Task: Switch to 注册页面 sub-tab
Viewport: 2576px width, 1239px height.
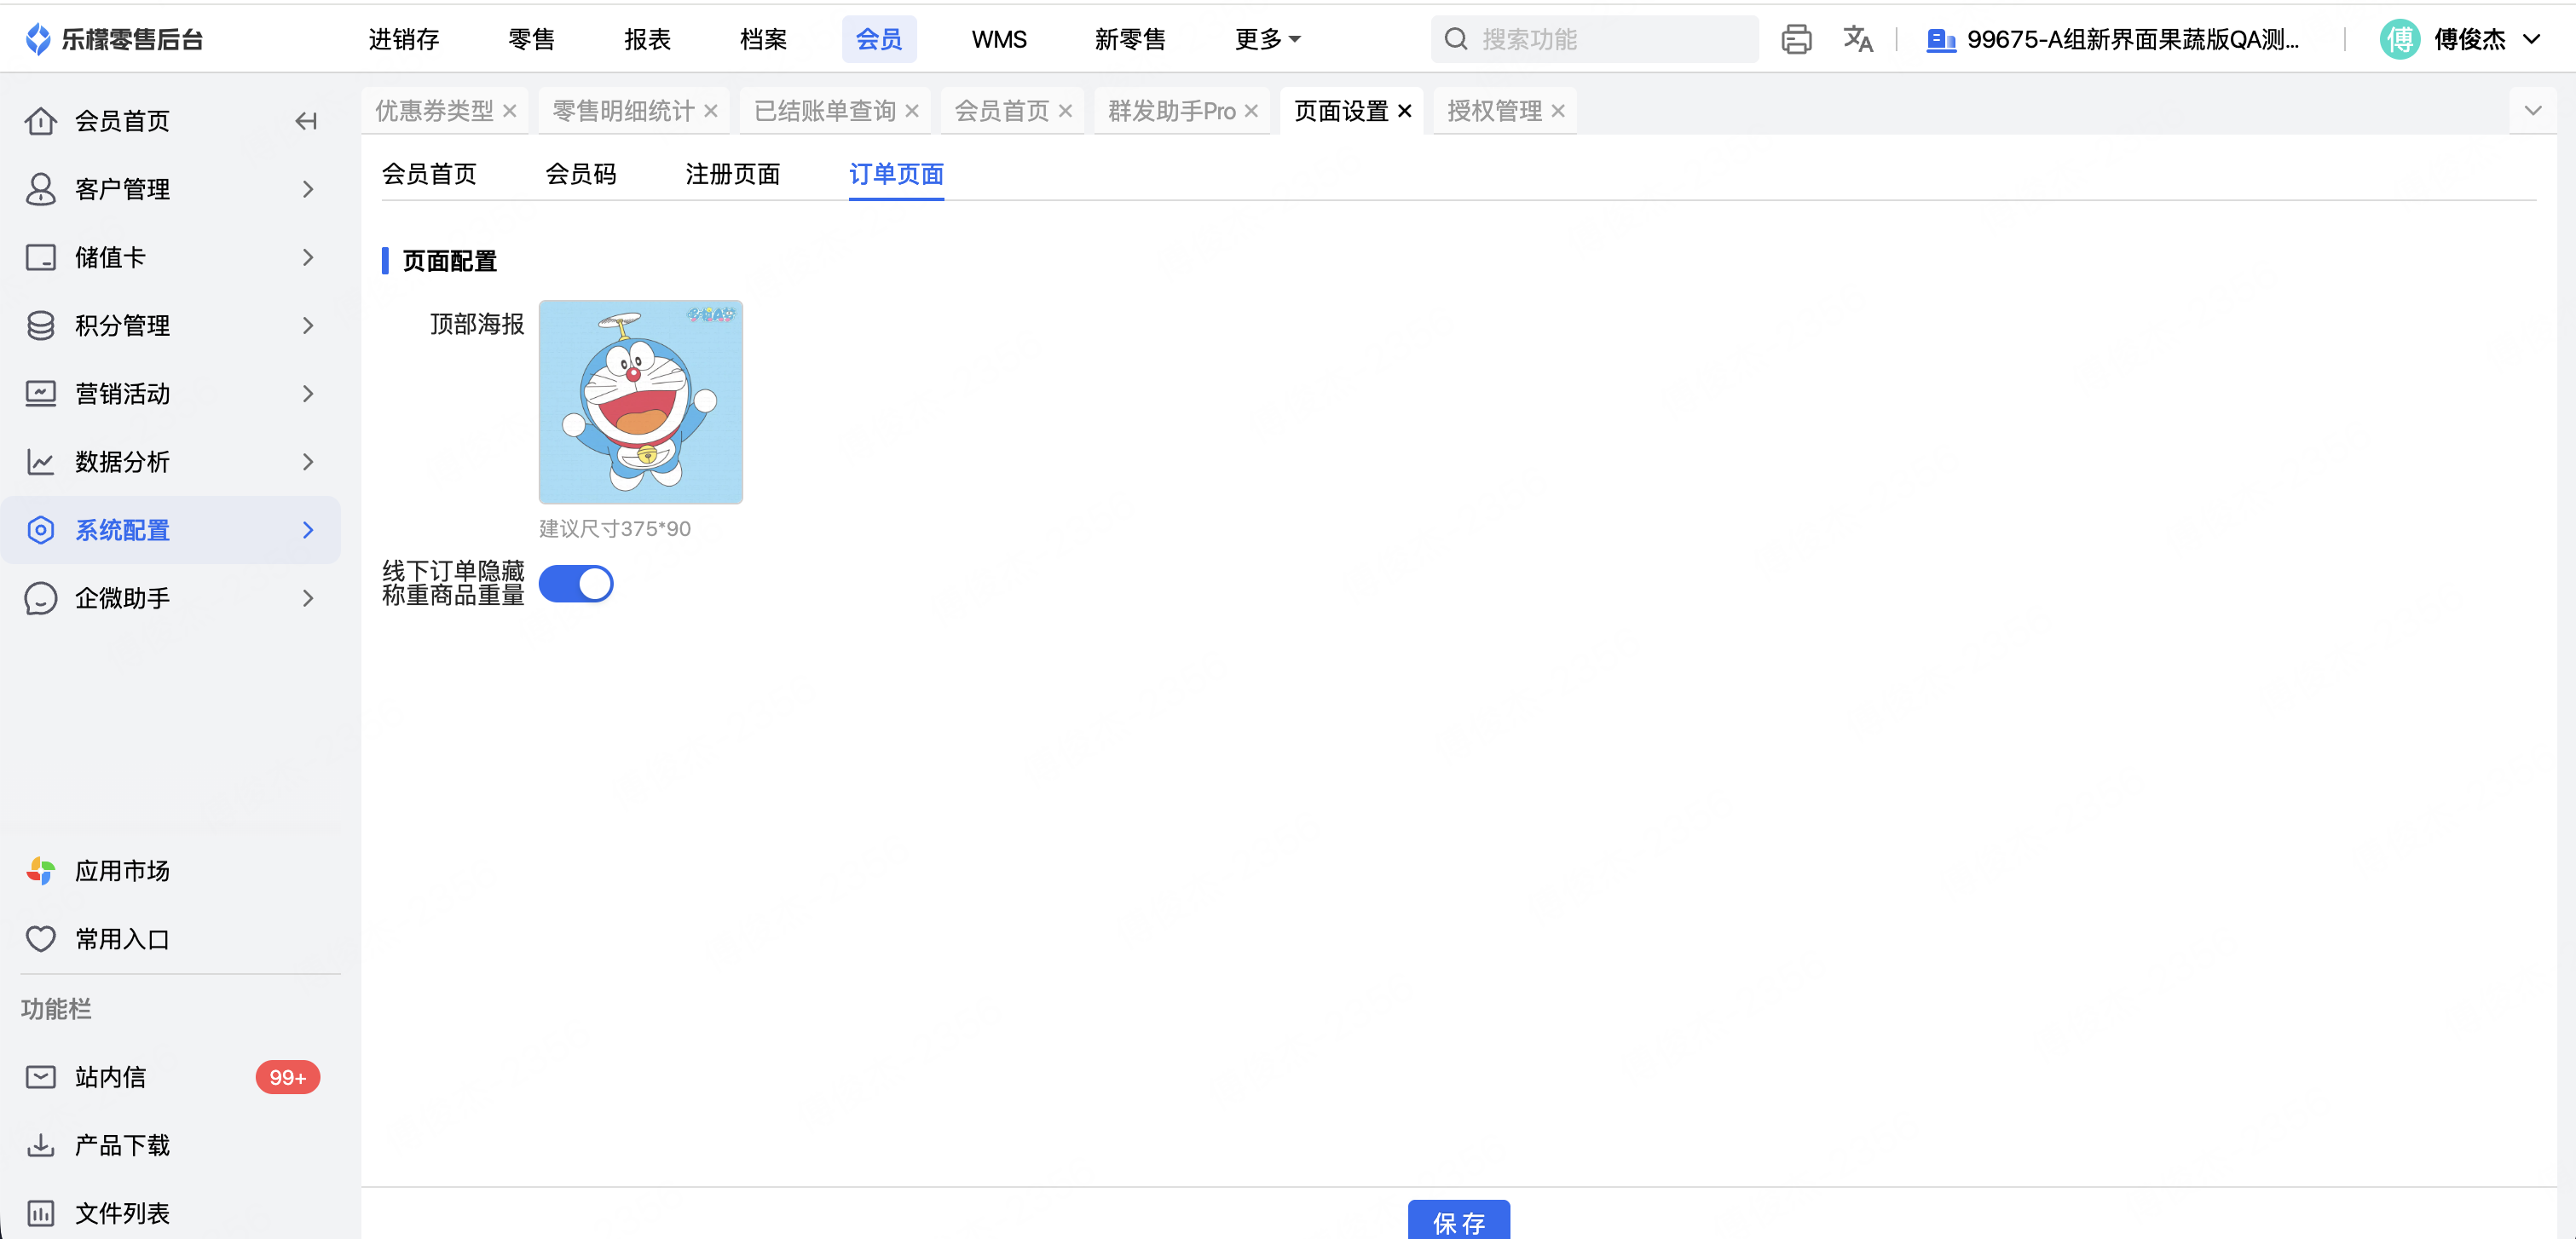Action: click(x=732, y=174)
